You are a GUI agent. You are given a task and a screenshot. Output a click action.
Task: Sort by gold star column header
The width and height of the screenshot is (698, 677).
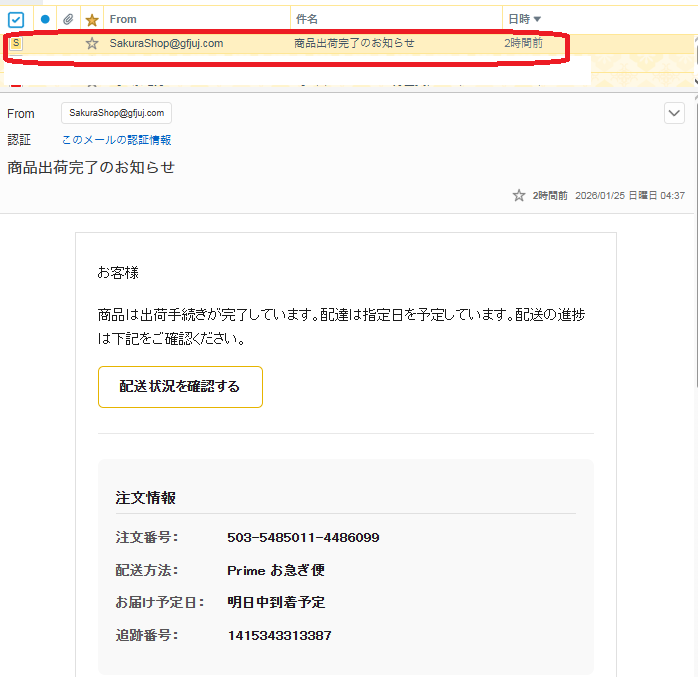[92, 20]
